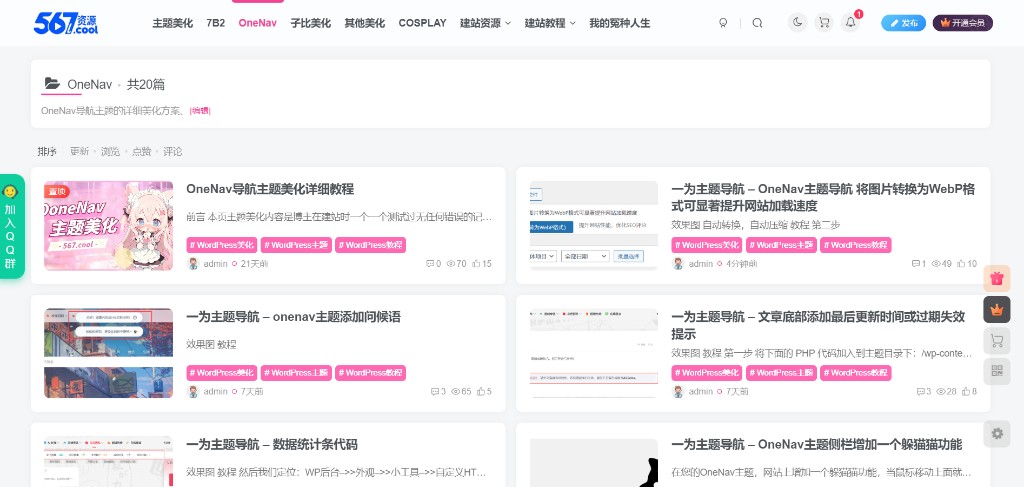Click views eye icon with 70

[x=451, y=264]
